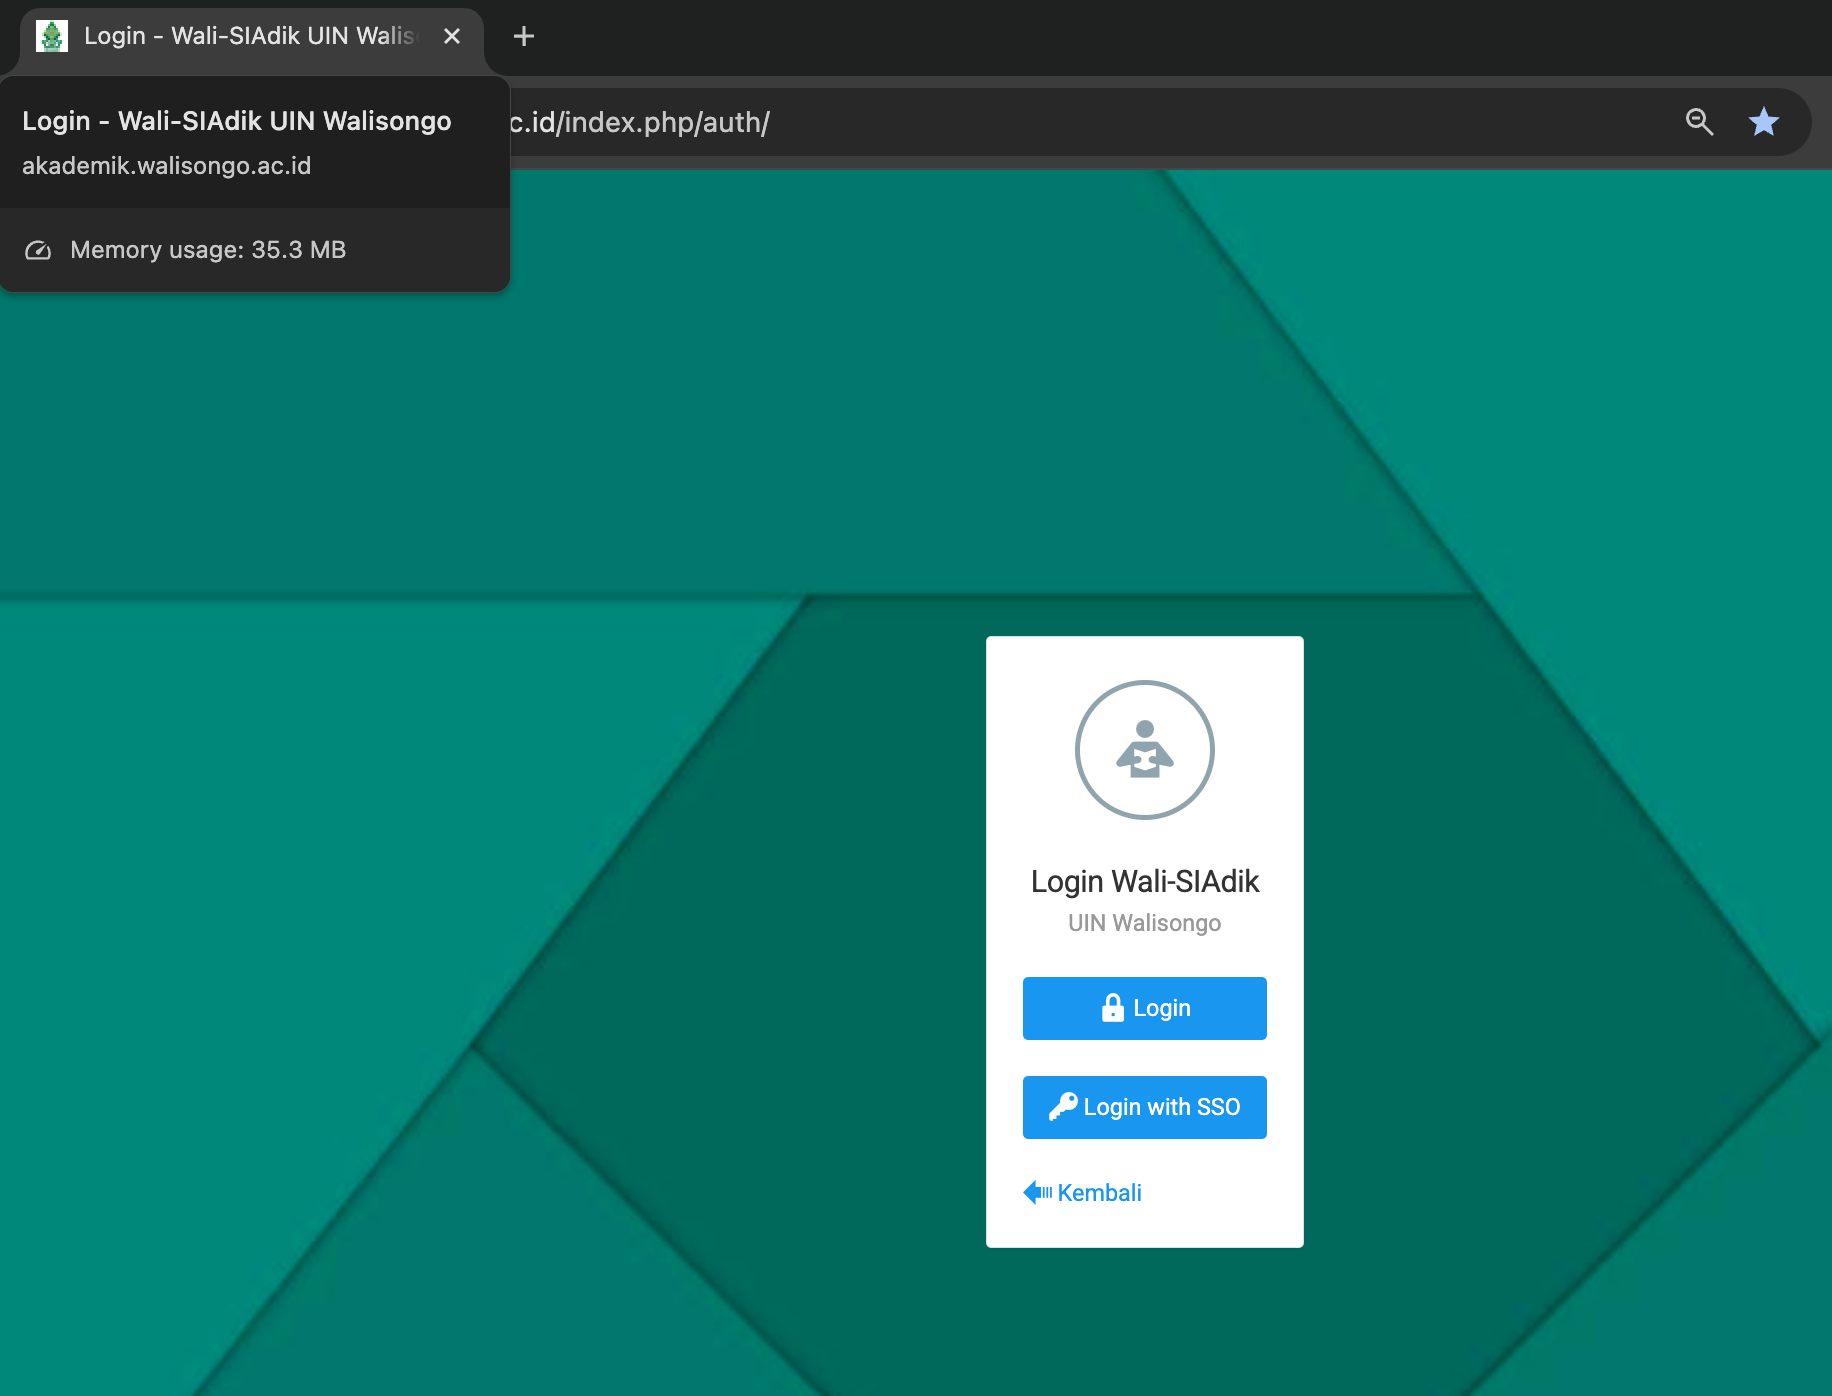1832x1396 pixels.
Task: Click the zoom magnifier icon in address bar
Action: (1699, 122)
